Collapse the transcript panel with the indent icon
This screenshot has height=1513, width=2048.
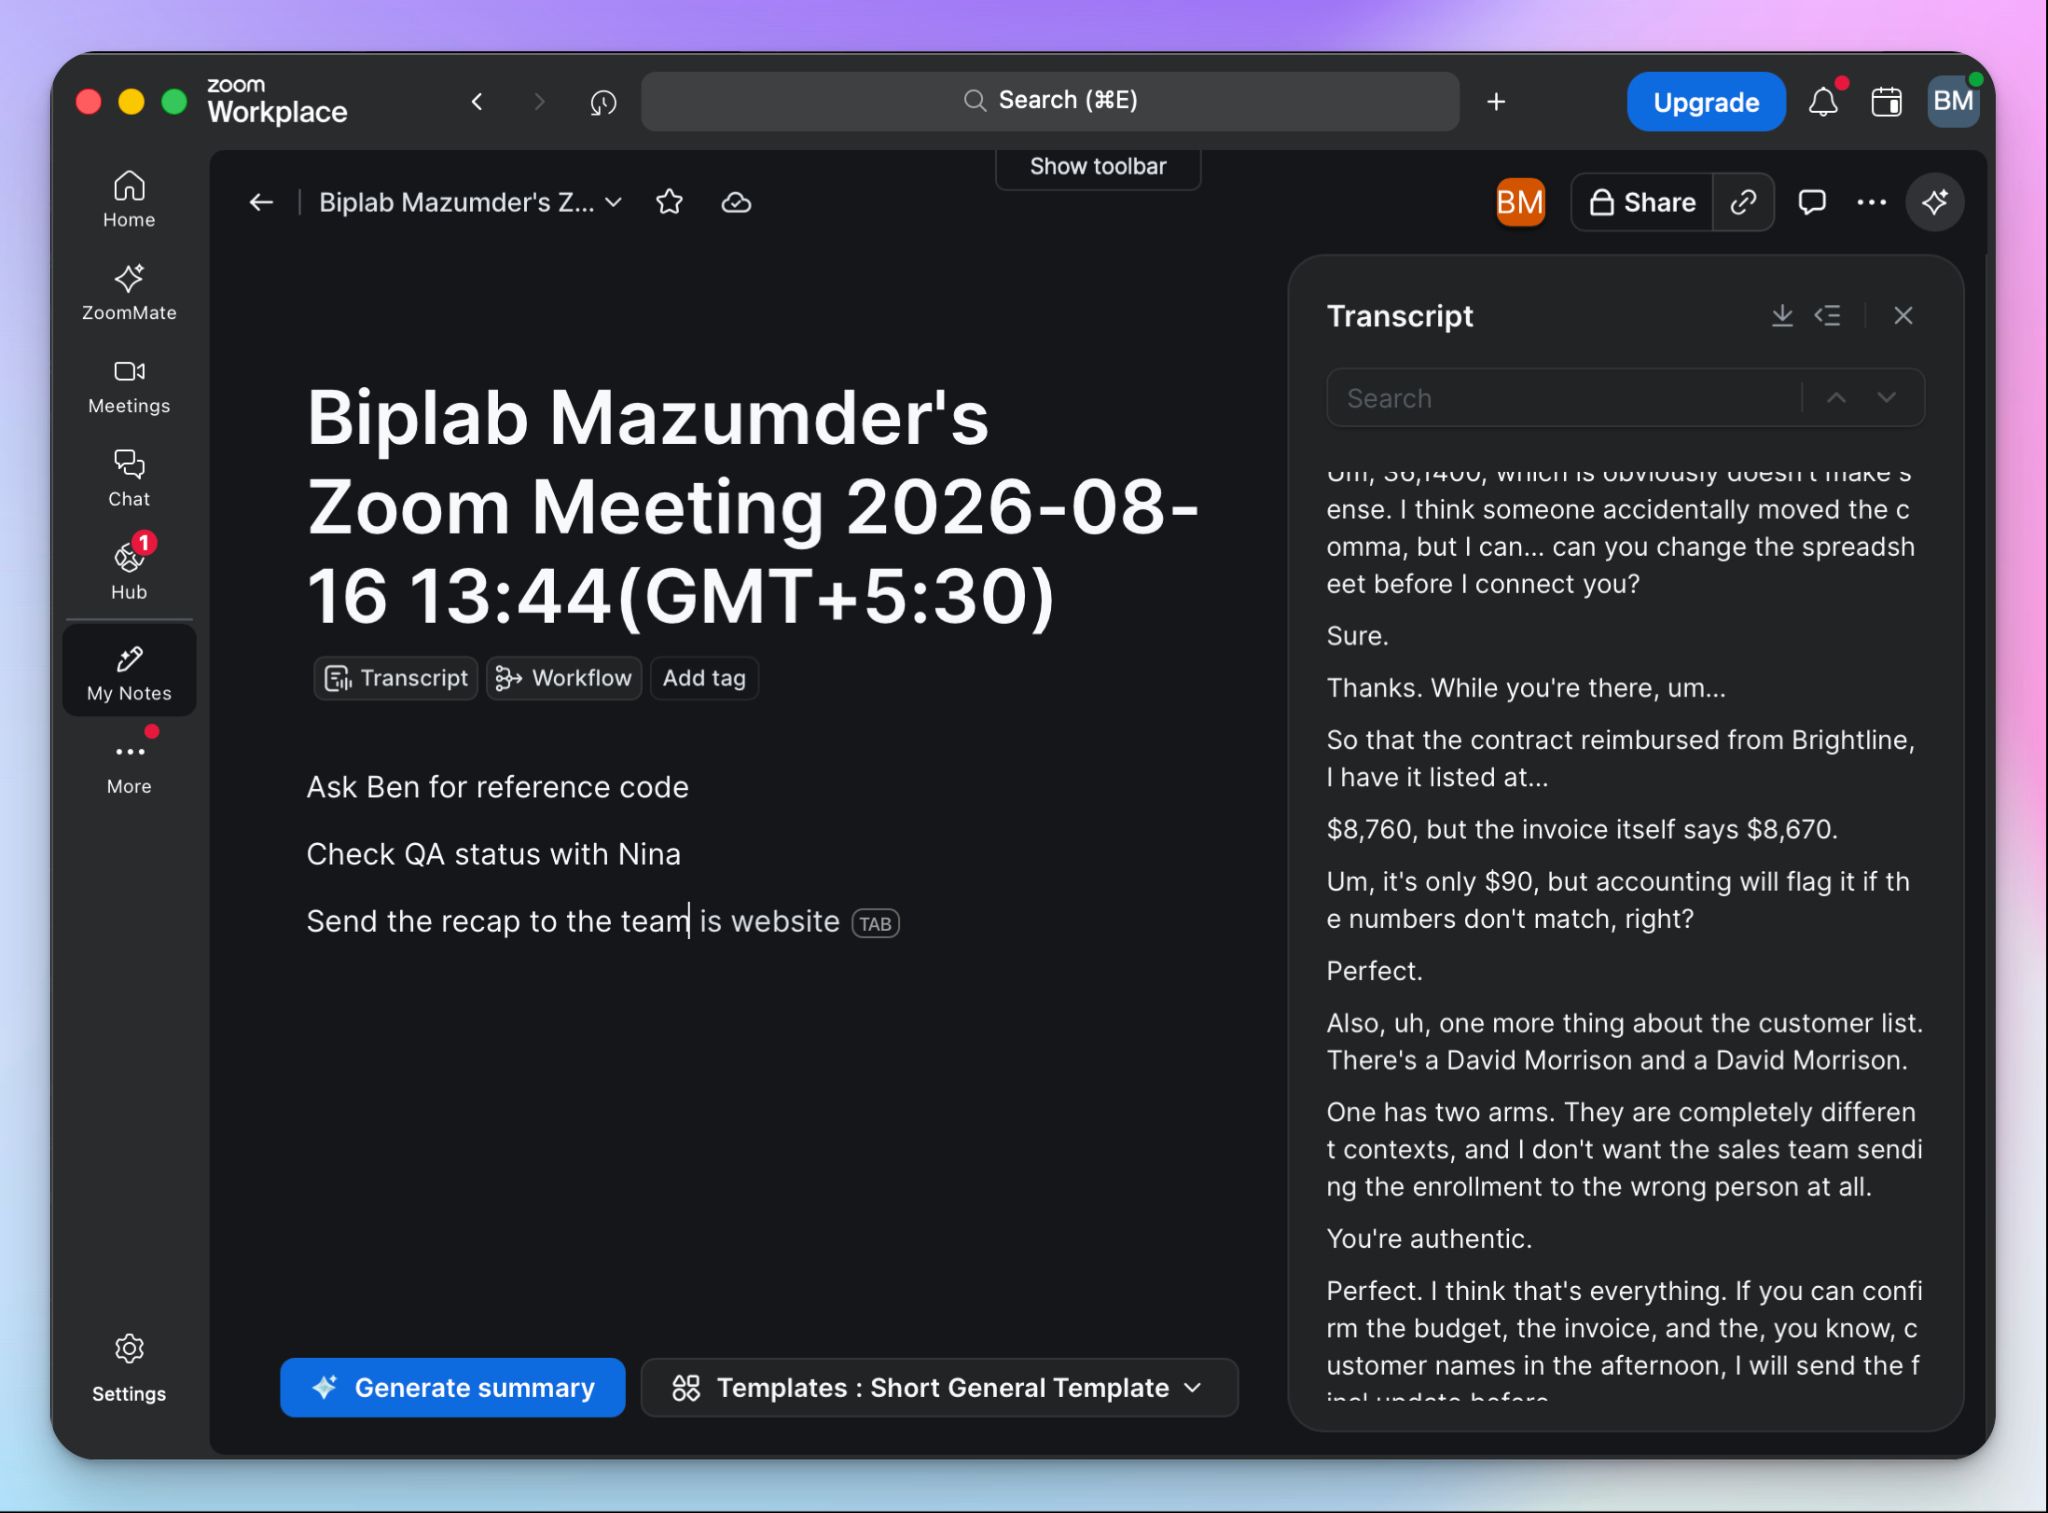(x=1828, y=316)
